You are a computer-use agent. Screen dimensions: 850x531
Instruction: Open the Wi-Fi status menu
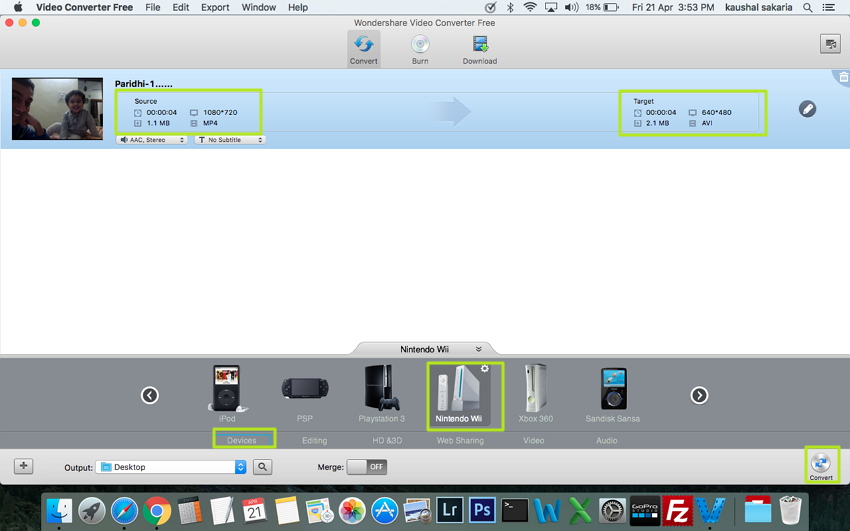530,8
